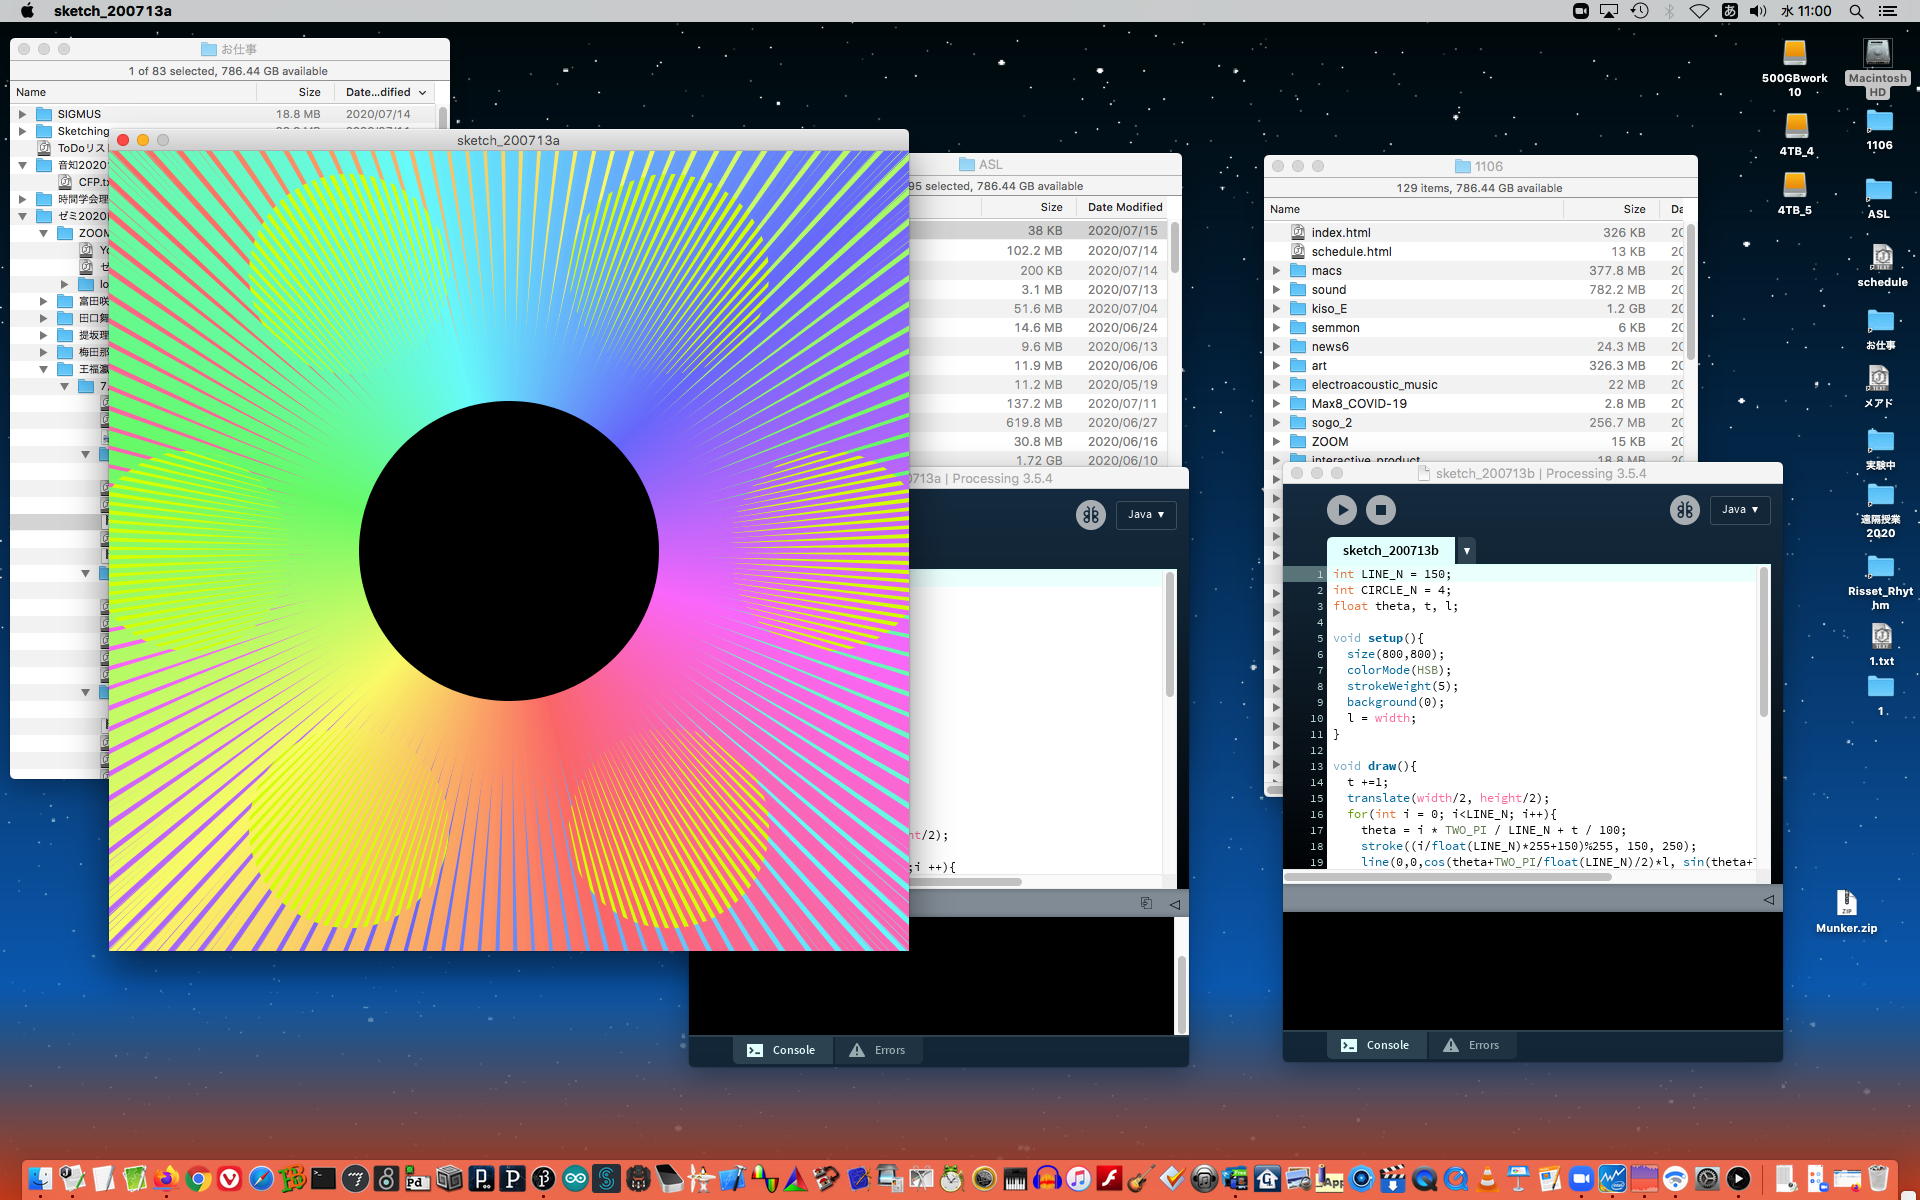Click the volume icon in menu bar
The image size is (1920, 1200).
[1758, 11]
